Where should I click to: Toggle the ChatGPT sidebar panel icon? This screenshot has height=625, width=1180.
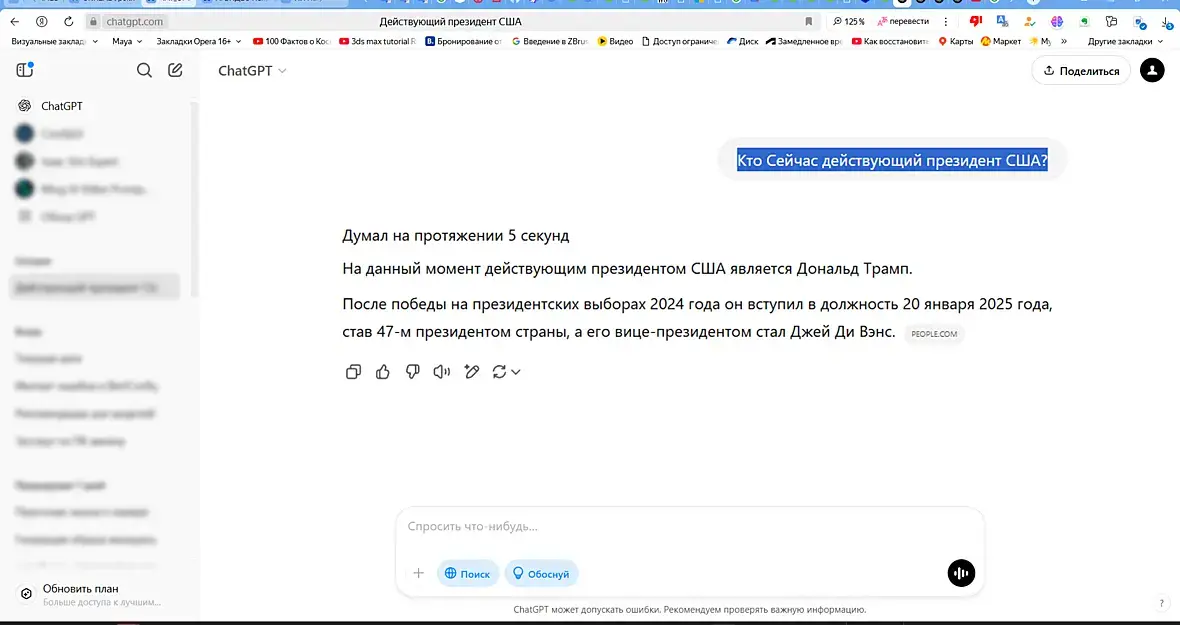[24, 70]
